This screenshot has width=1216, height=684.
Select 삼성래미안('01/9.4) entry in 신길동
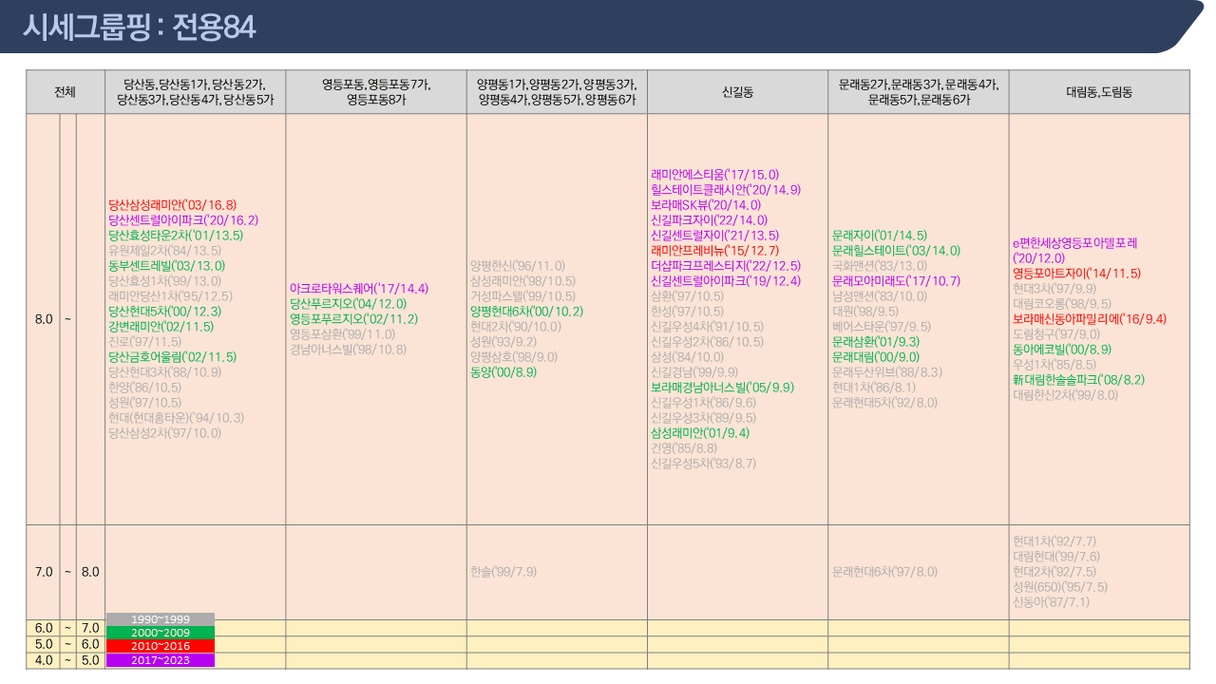(x=700, y=433)
